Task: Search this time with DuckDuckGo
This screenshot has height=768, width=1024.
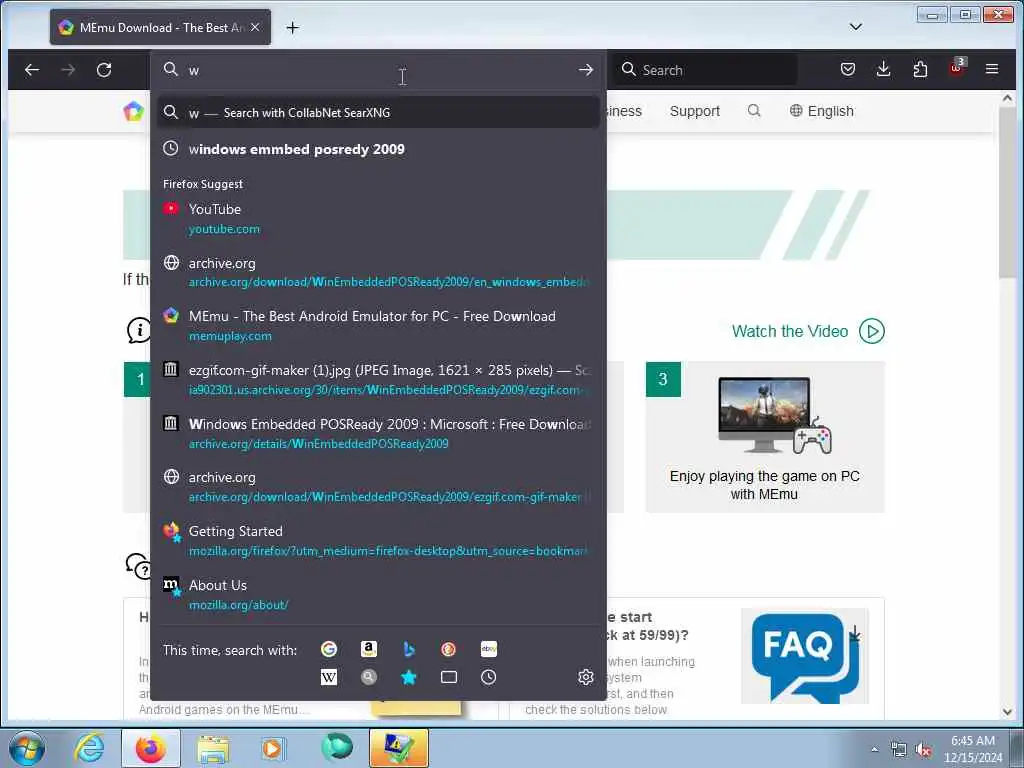Action: click(x=449, y=649)
